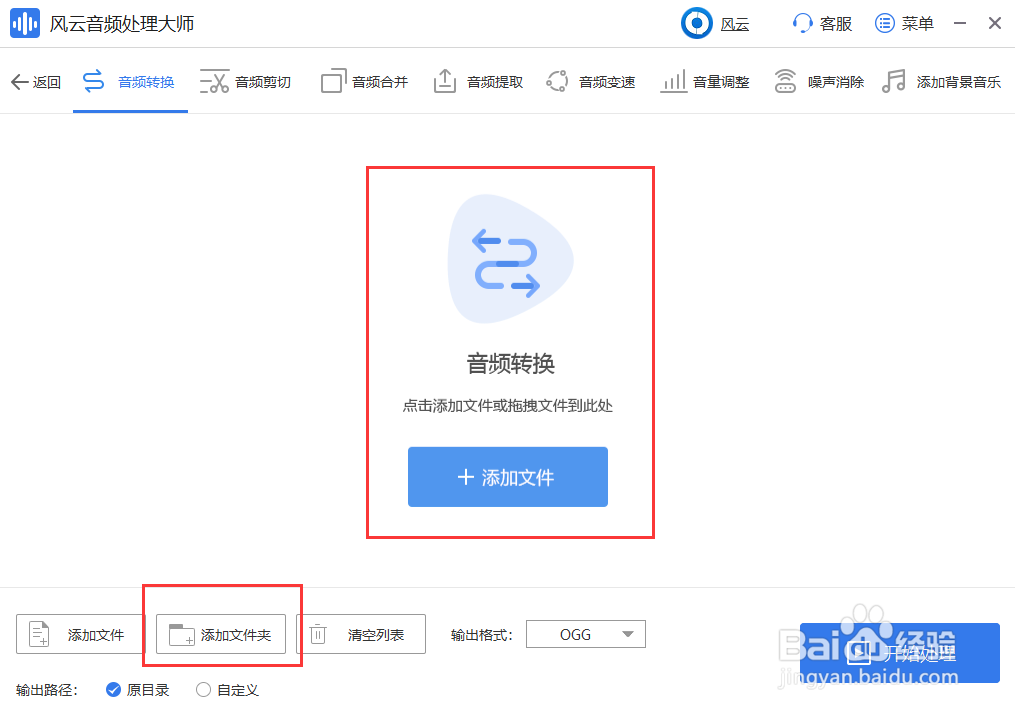The height and width of the screenshot is (712, 1015).
Task: Switch to 音量调整 tab label
Action: 721,82
